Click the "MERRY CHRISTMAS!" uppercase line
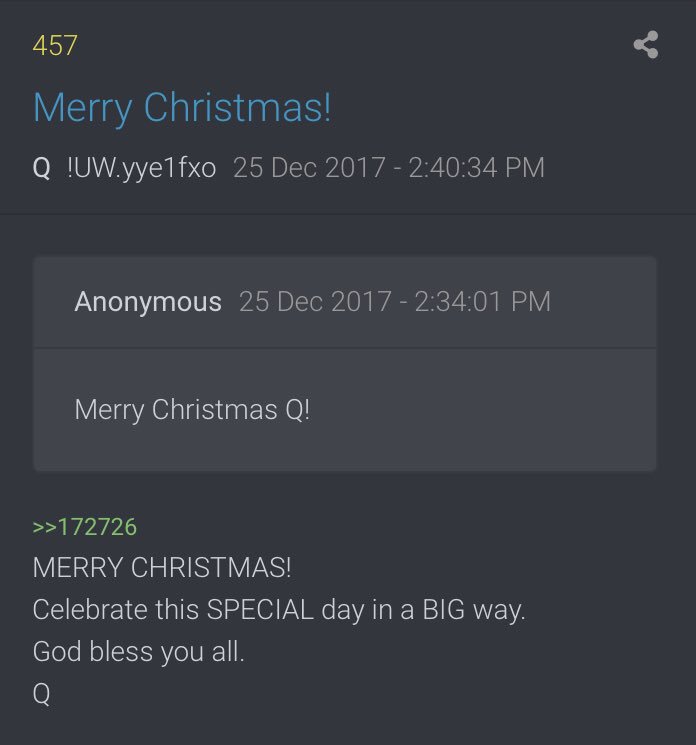The height and width of the screenshot is (745, 696). pyautogui.click(x=162, y=567)
